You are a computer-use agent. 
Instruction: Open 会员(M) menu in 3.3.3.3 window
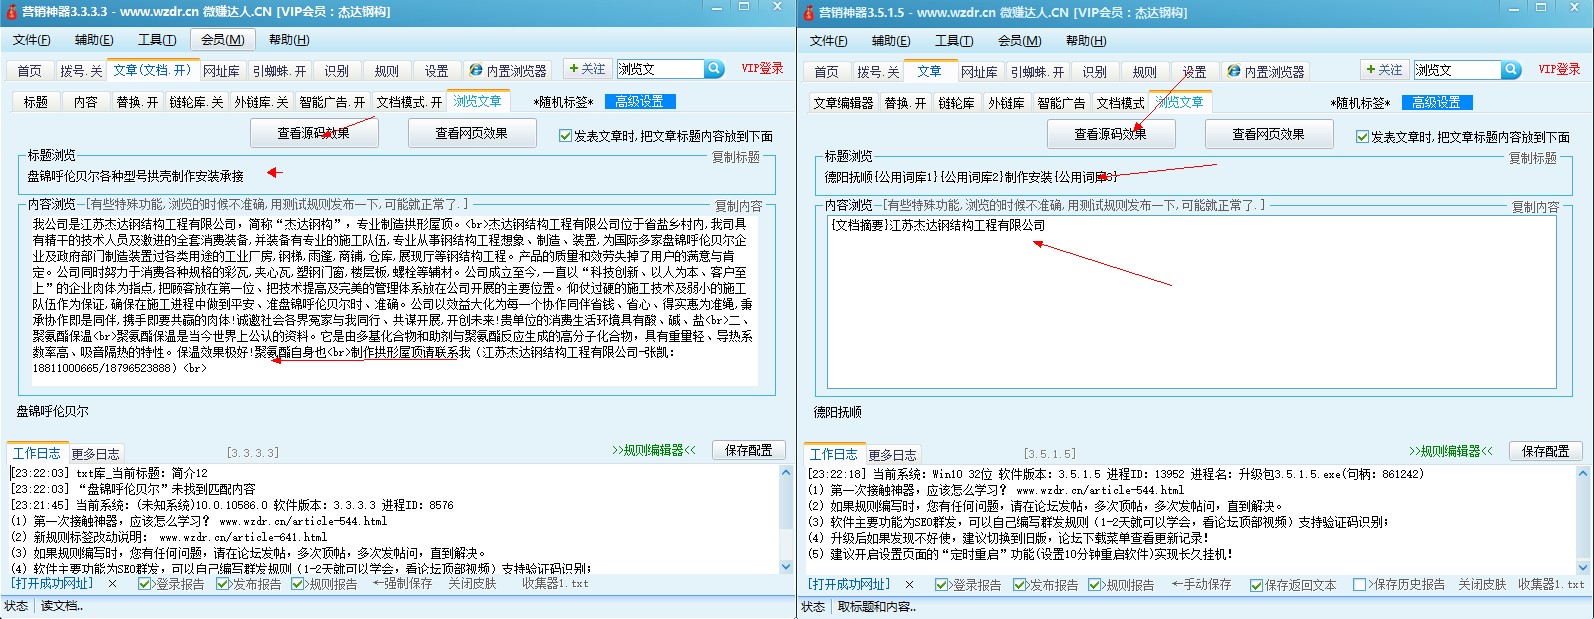point(222,40)
